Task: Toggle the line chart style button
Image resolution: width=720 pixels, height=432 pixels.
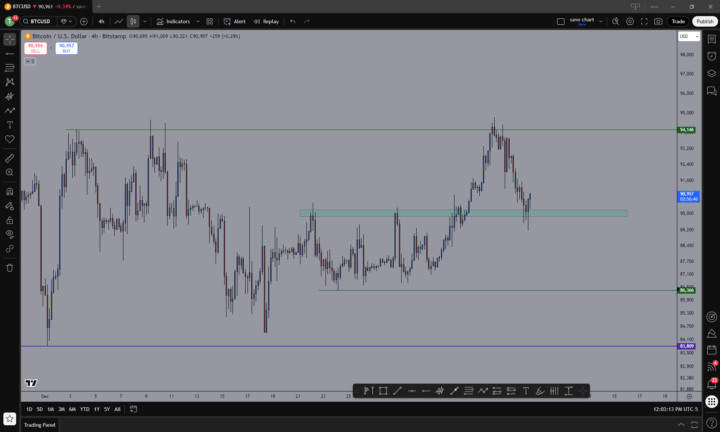Action: [x=119, y=22]
